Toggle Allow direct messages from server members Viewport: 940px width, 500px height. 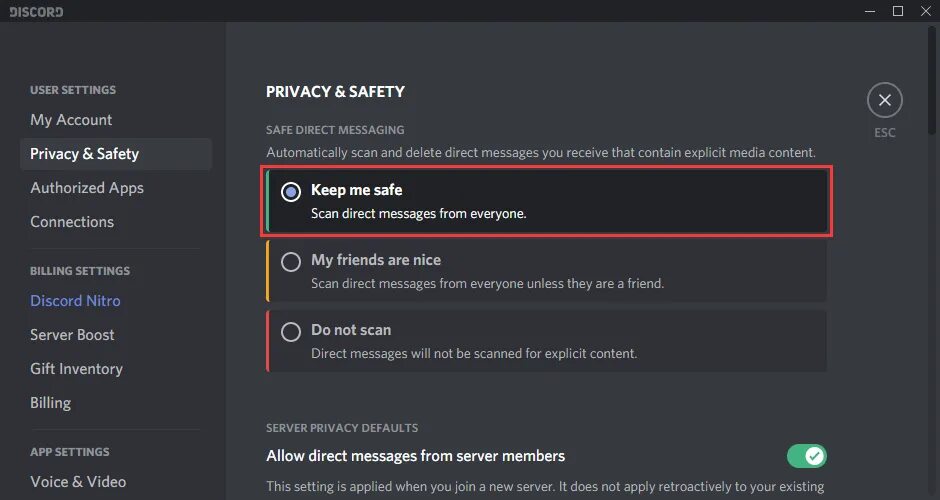pos(806,456)
